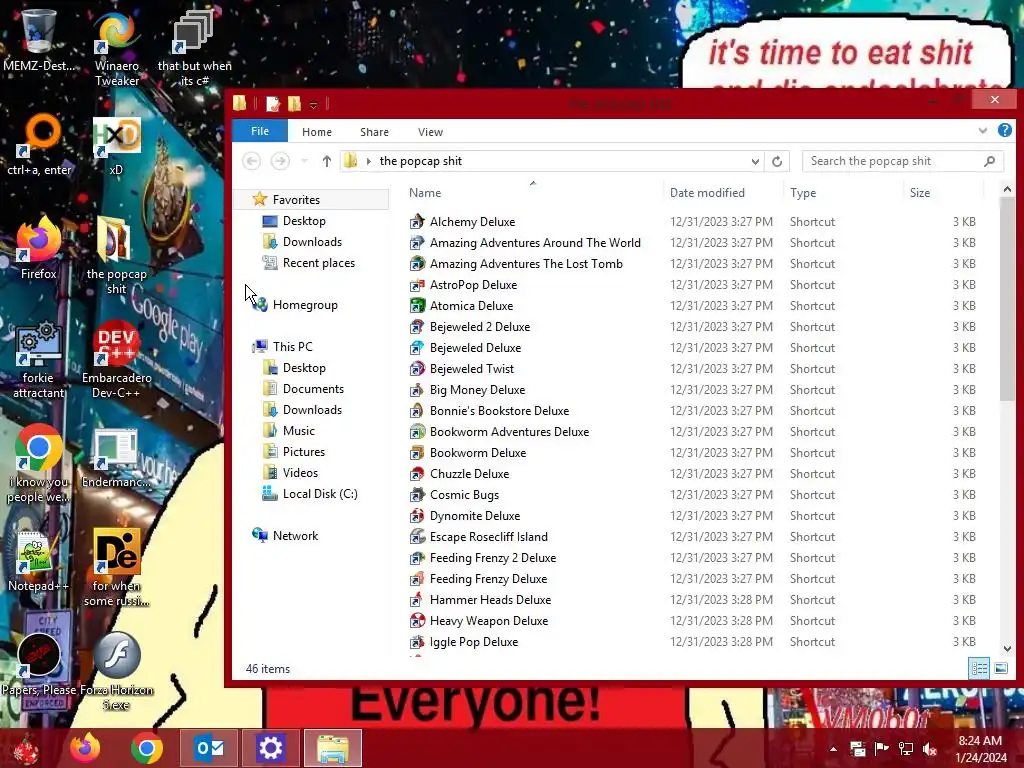Select Iggle Pop Deluxe shortcut
This screenshot has width=1024, height=768.
coord(473,642)
